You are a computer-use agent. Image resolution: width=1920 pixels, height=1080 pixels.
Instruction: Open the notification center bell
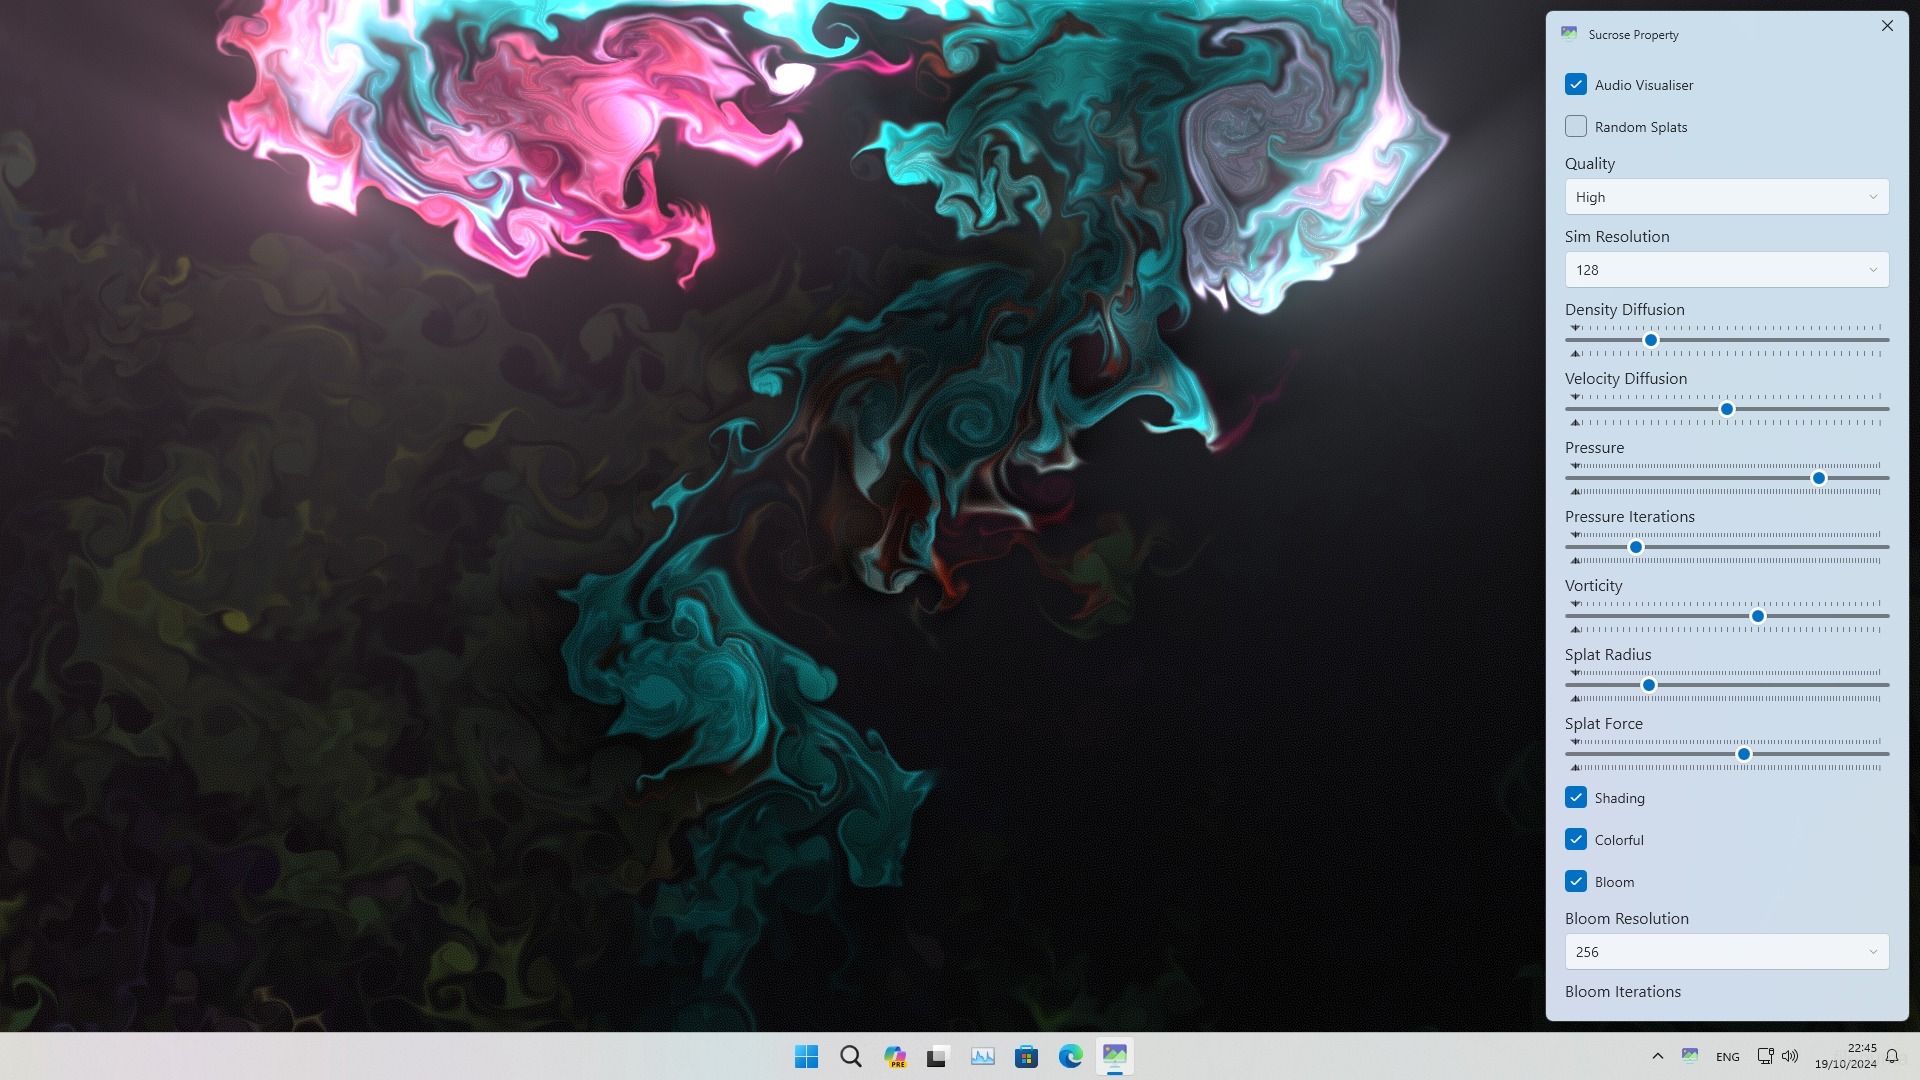1892,1056
